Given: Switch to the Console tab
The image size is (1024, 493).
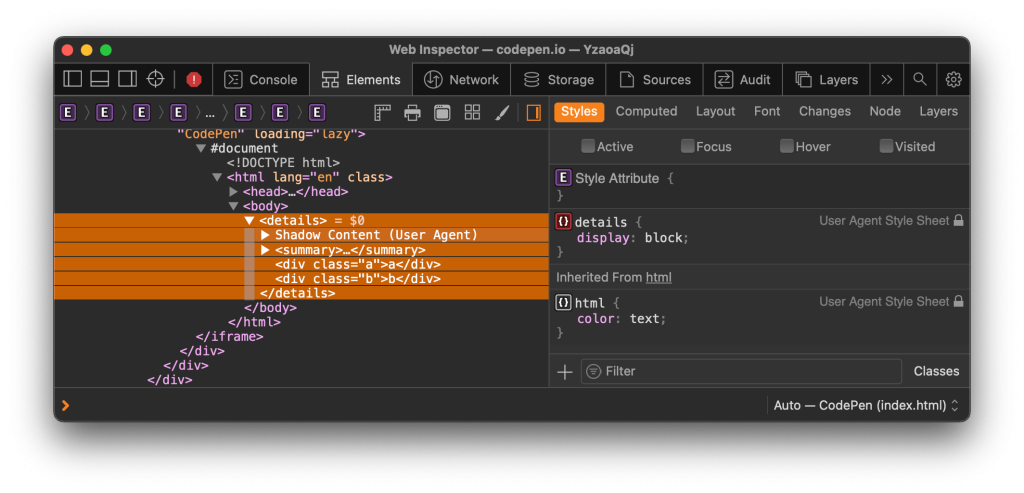Looking at the screenshot, I should (261, 80).
